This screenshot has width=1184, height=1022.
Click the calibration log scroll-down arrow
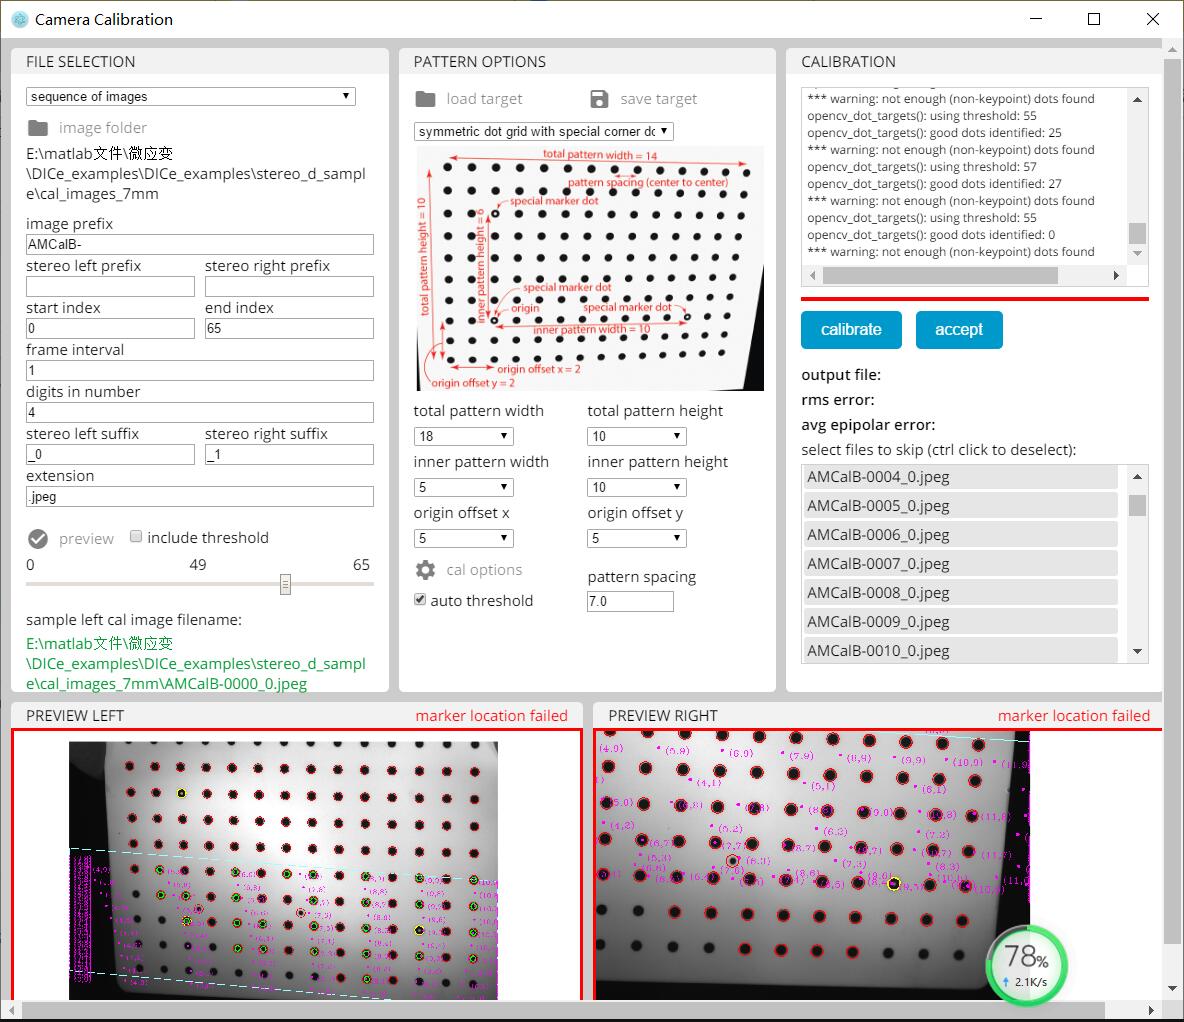tap(1137, 253)
